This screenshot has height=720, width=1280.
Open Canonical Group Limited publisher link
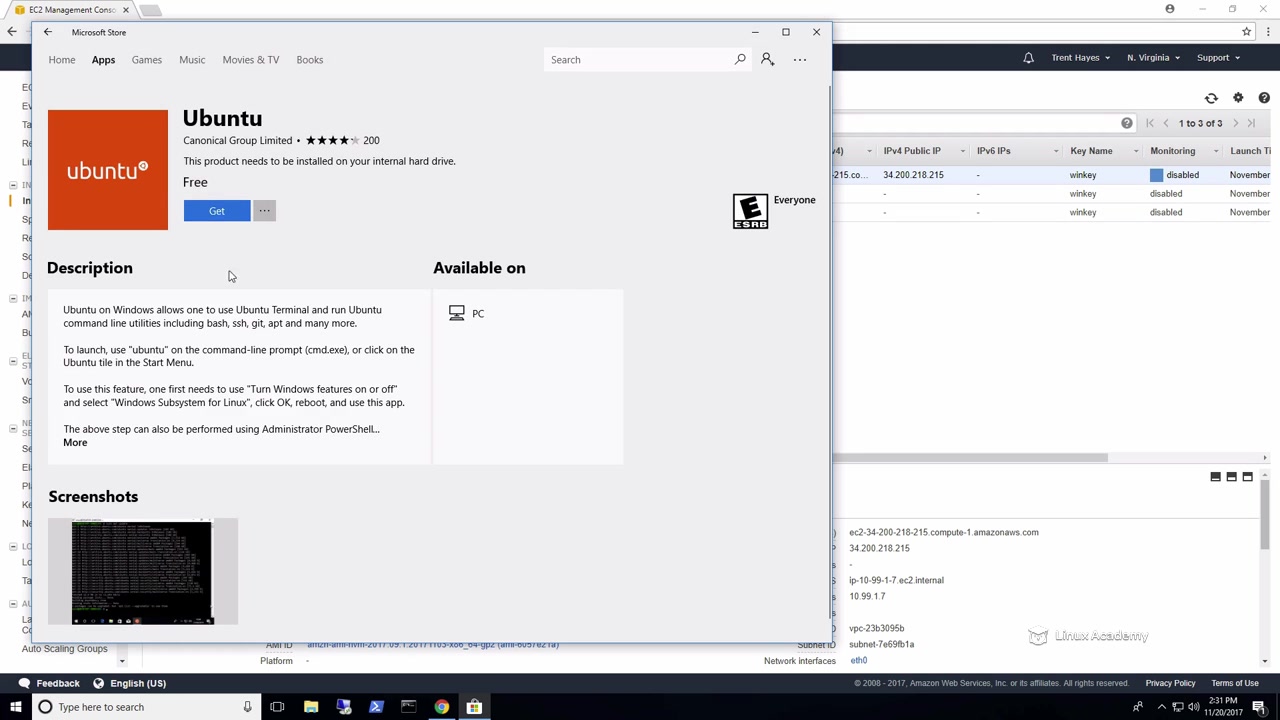pyautogui.click(x=238, y=140)
